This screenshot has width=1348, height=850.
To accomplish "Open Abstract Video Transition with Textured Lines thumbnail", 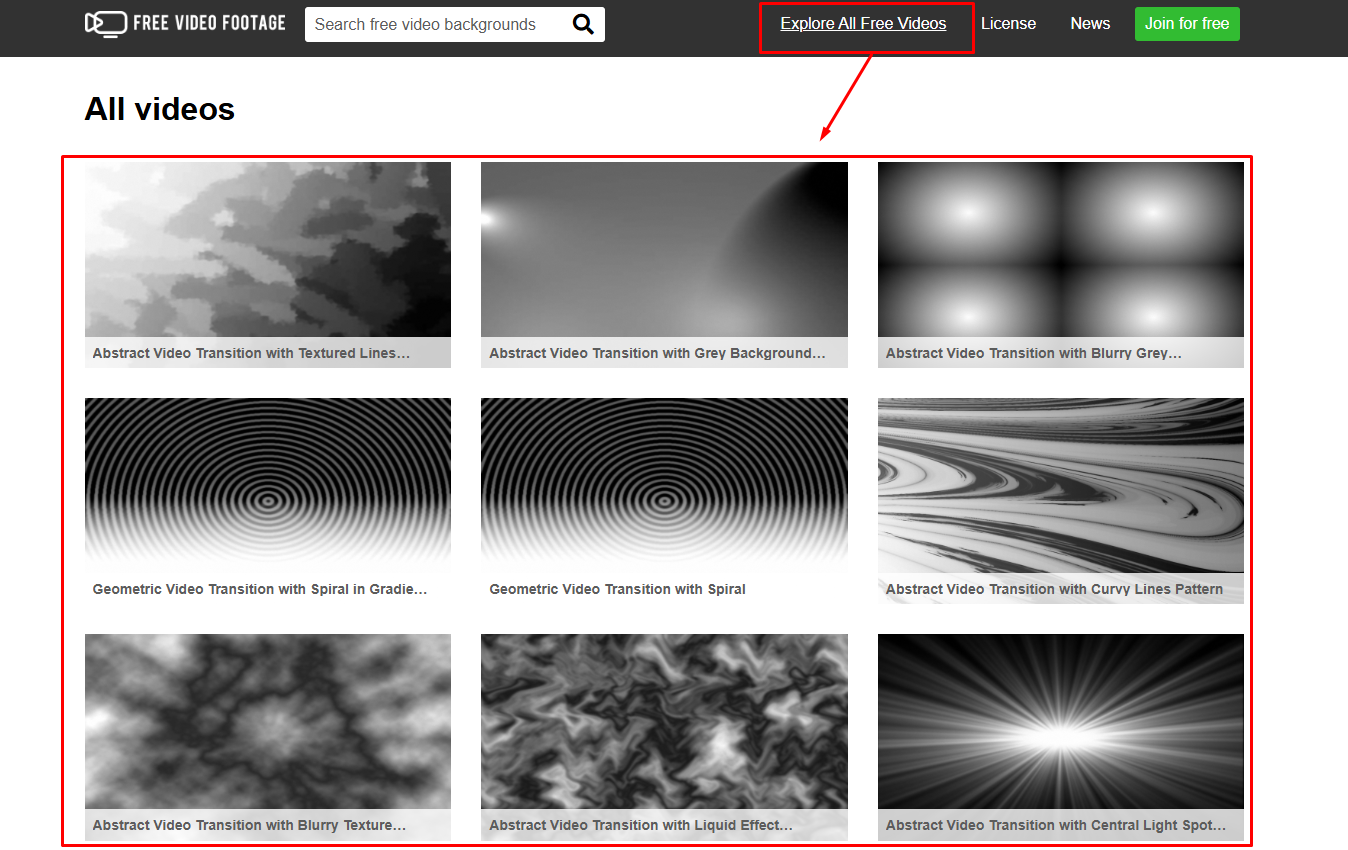I will click(x=267, y=249).
